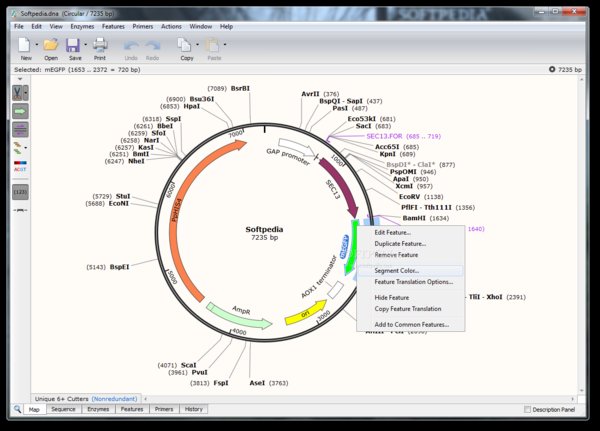
Task: Click the magnifier search icon at bottom left
Action: click(17, 409)
